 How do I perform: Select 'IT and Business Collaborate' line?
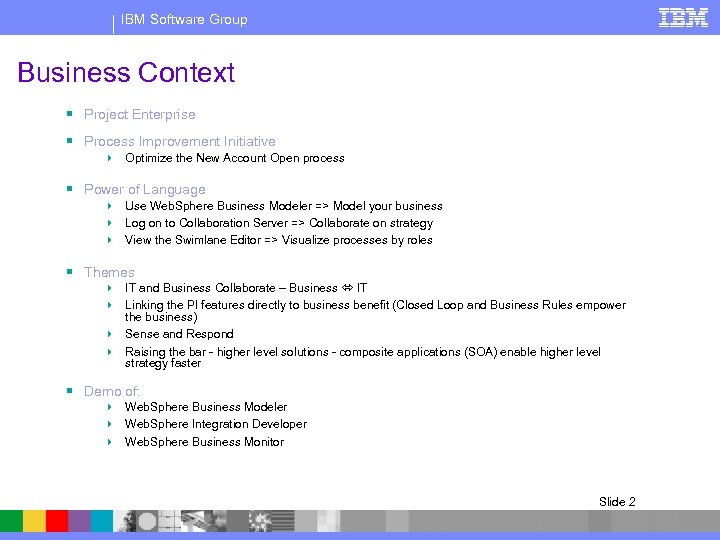(246, 288)
